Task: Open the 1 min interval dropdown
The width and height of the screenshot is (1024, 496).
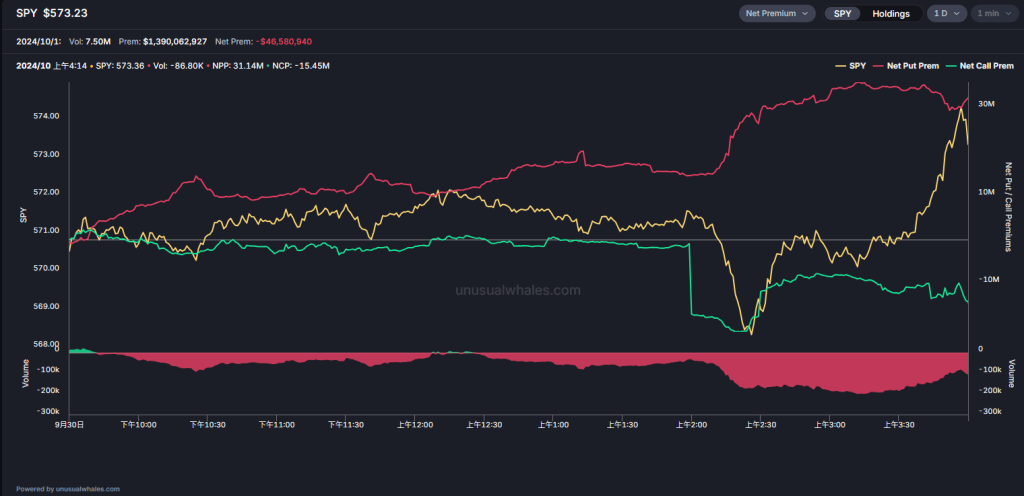Action: pyautogui.click(x=993, y=14)
